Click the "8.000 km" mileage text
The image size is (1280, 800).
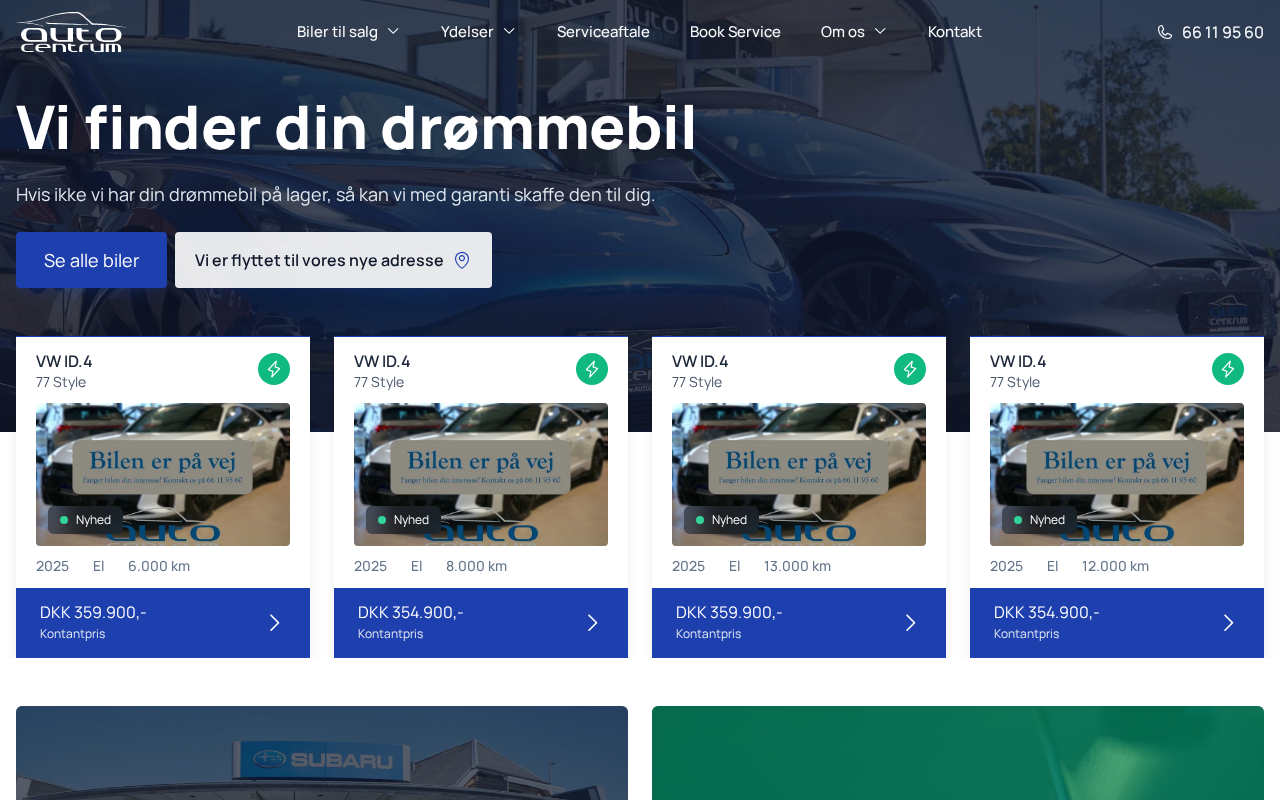[476, 566]
